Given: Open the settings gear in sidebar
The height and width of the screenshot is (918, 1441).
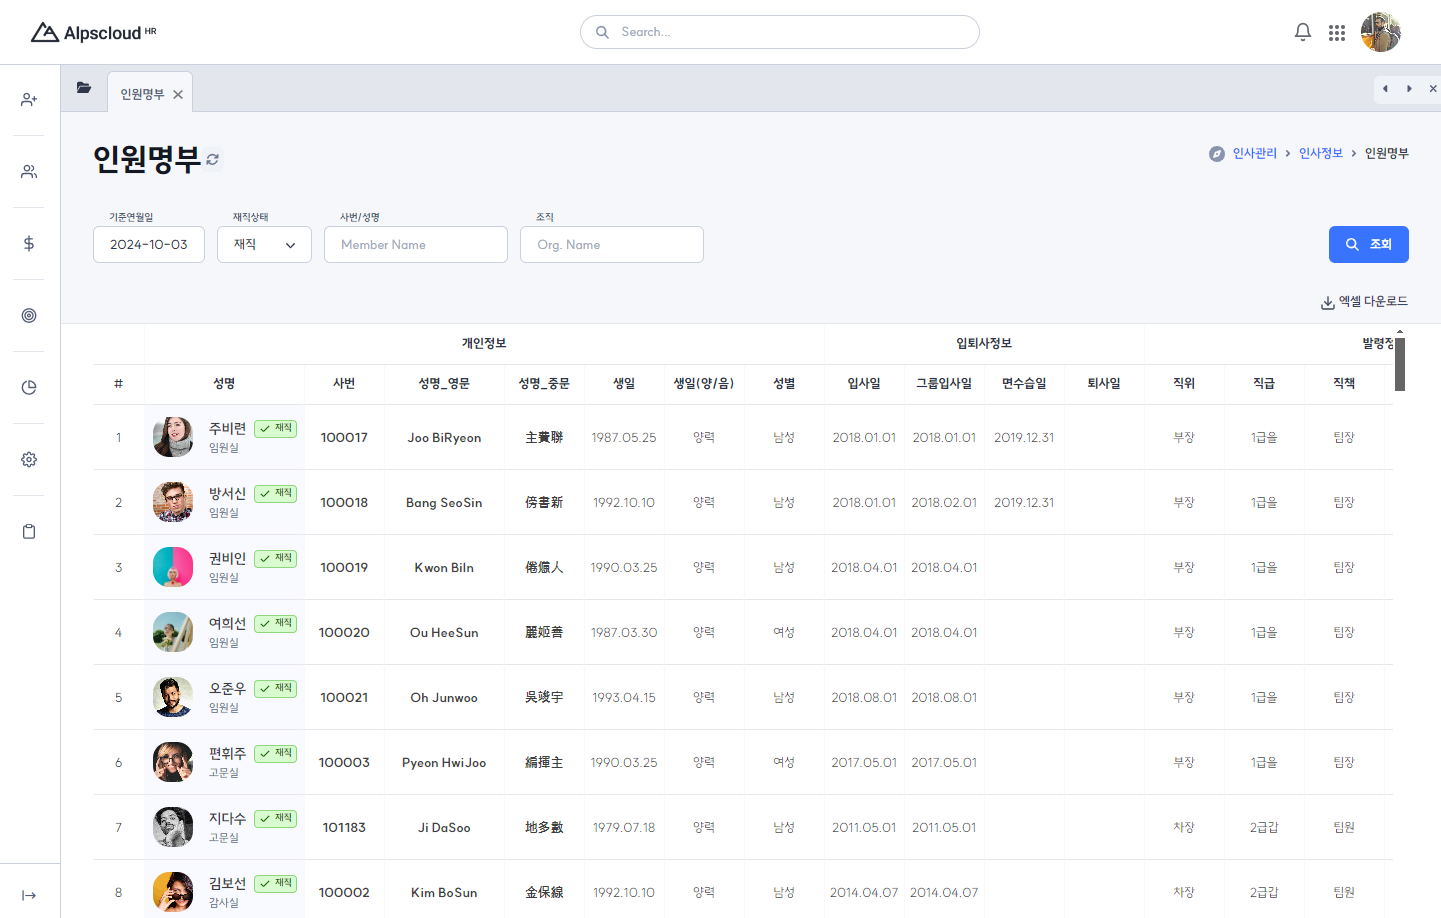Looking at the screenshot, I should click(29, 460).
